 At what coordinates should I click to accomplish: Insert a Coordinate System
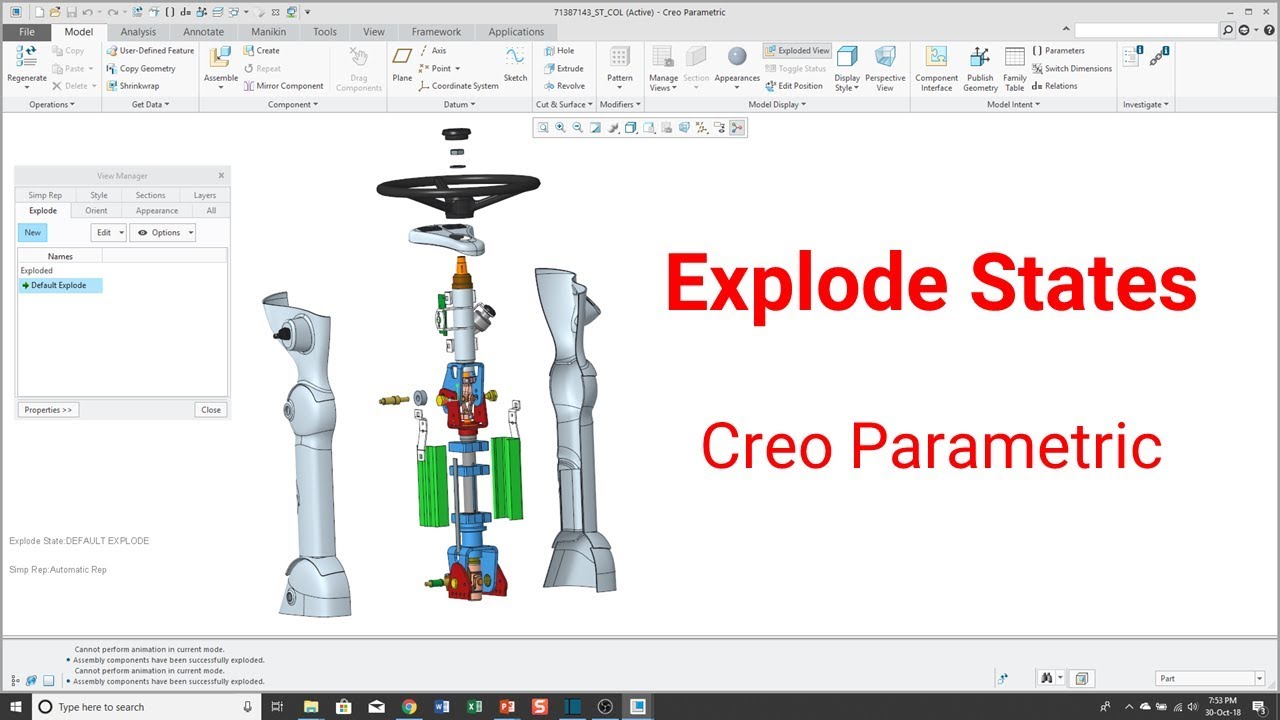point(458,86)
